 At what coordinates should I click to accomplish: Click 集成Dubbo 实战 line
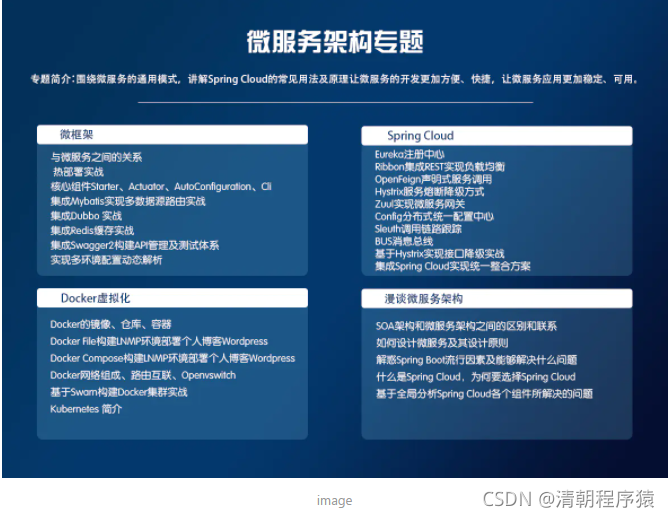pyautogui.click(x=86, y=216)
